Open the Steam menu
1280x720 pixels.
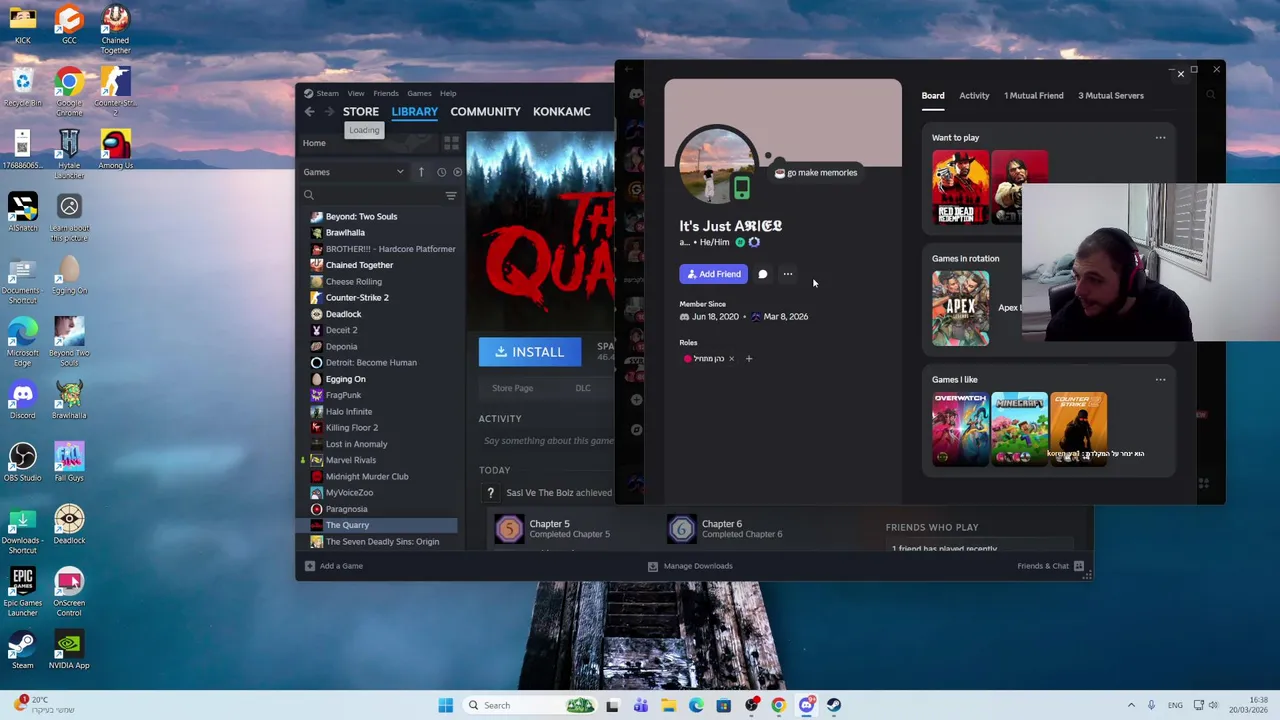pyautogui.click(x=327, y=93)
